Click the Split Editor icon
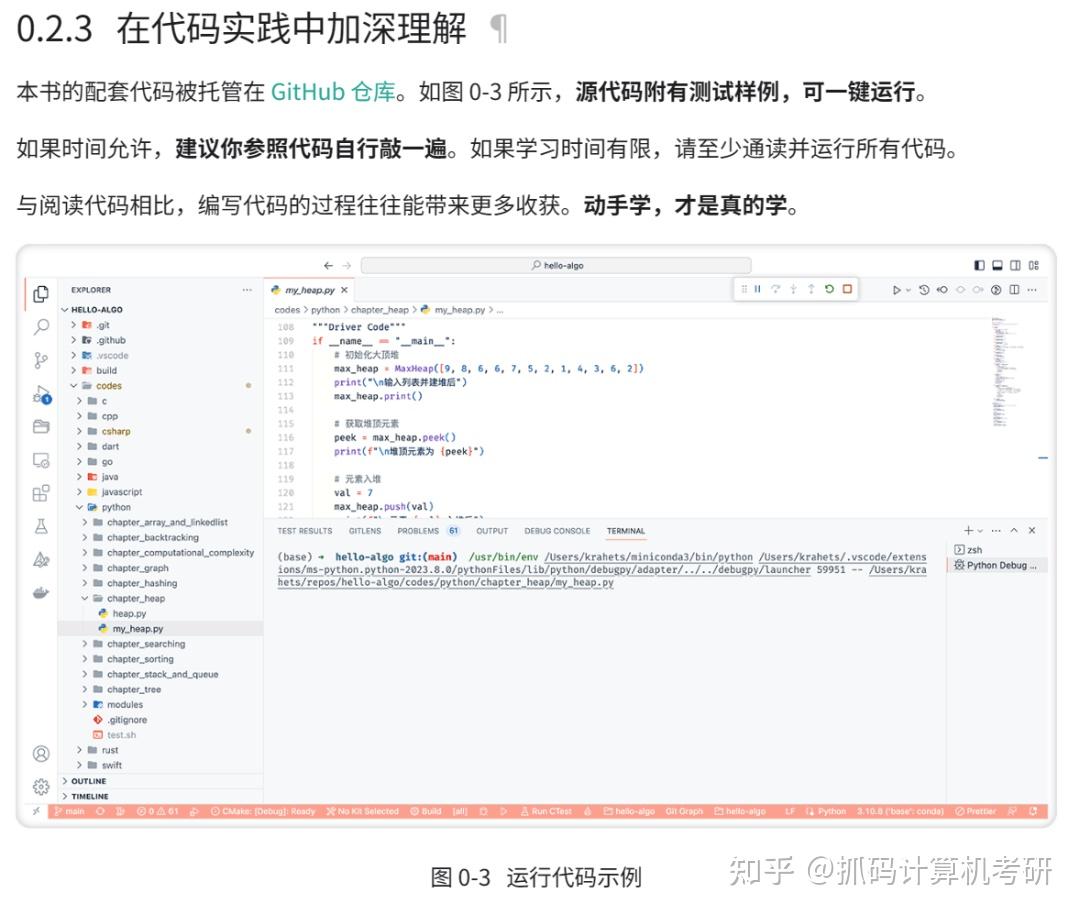Screen dimensions: 1080x915 pyautogui.click(x=1015, y=289)
